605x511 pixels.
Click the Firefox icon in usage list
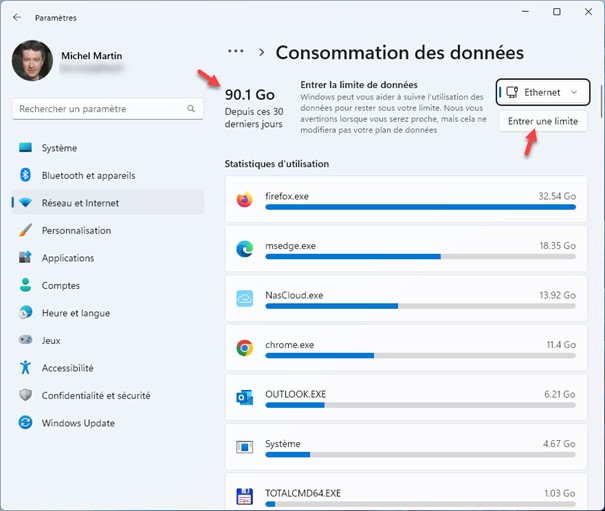click(244, 200)
